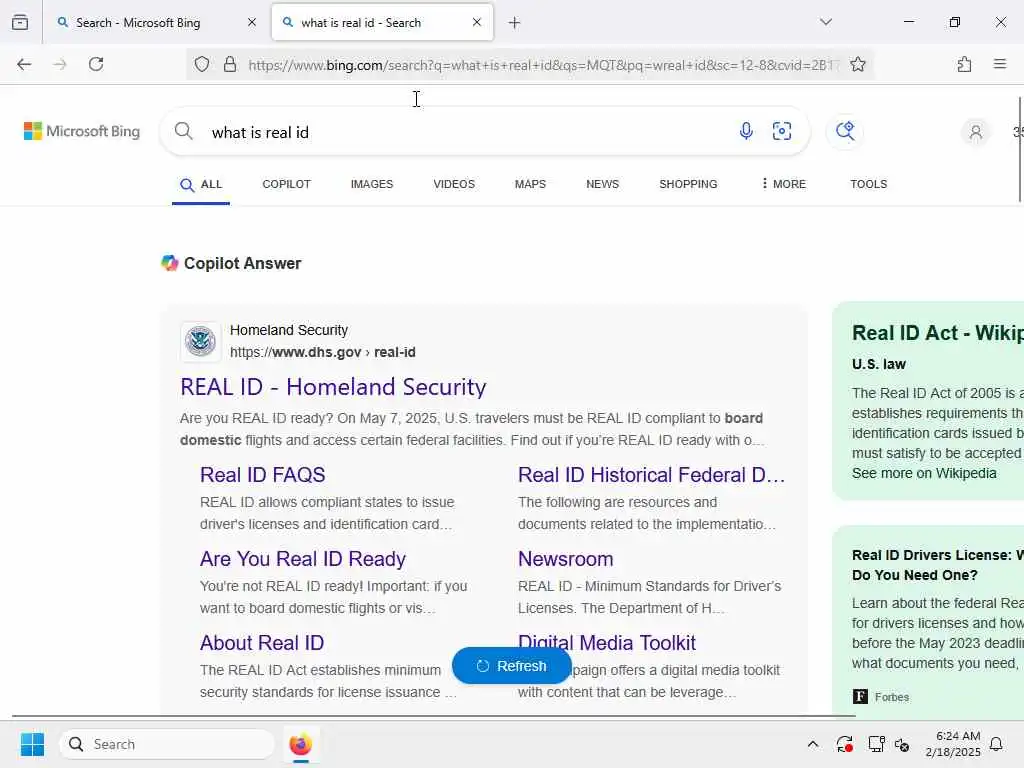Click the site security padlock icon

click(x=230, y=64)
